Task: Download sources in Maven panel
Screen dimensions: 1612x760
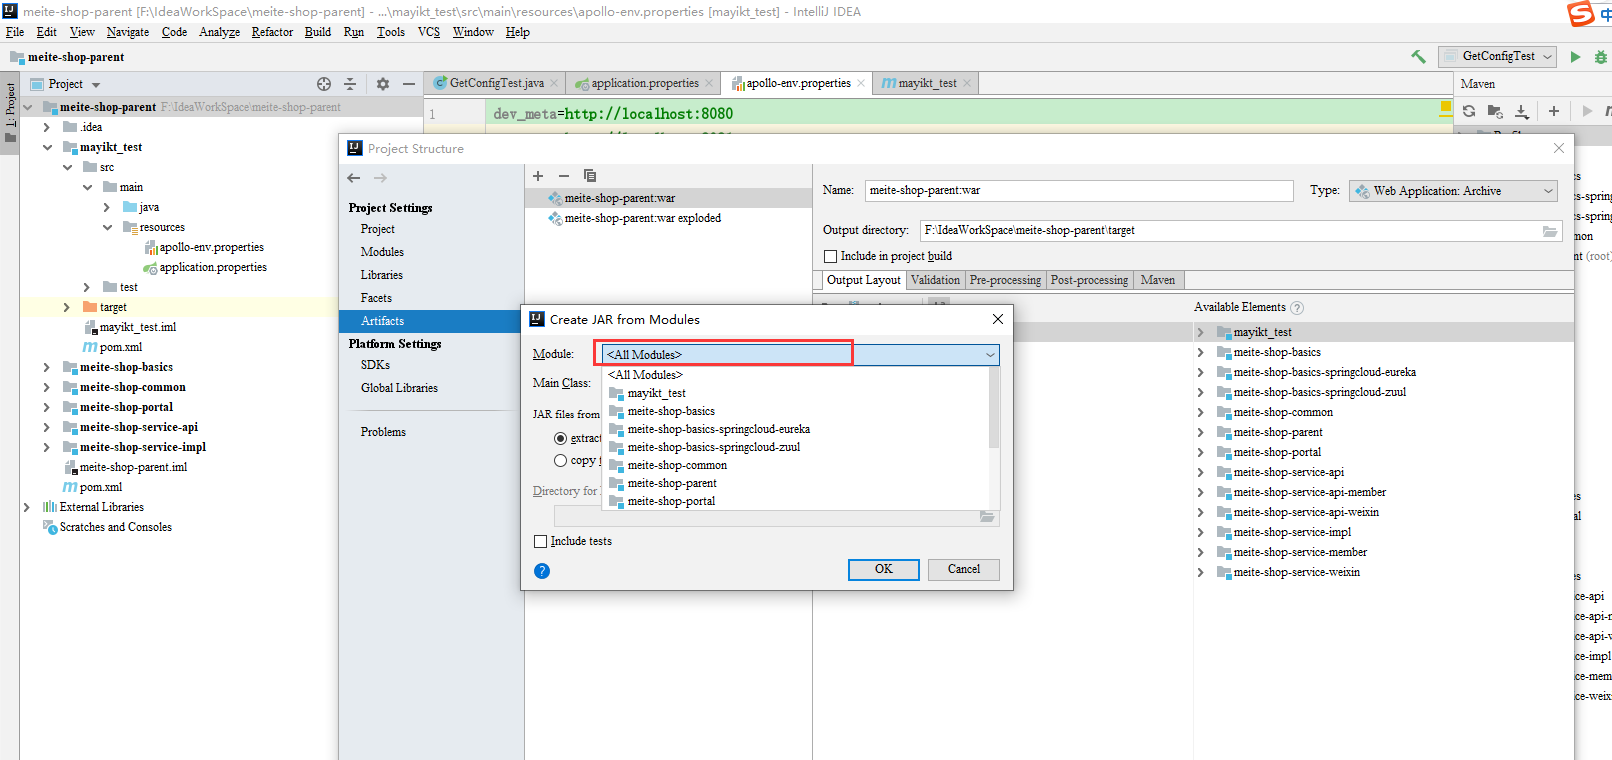Action: click(x=1521, y=111)
